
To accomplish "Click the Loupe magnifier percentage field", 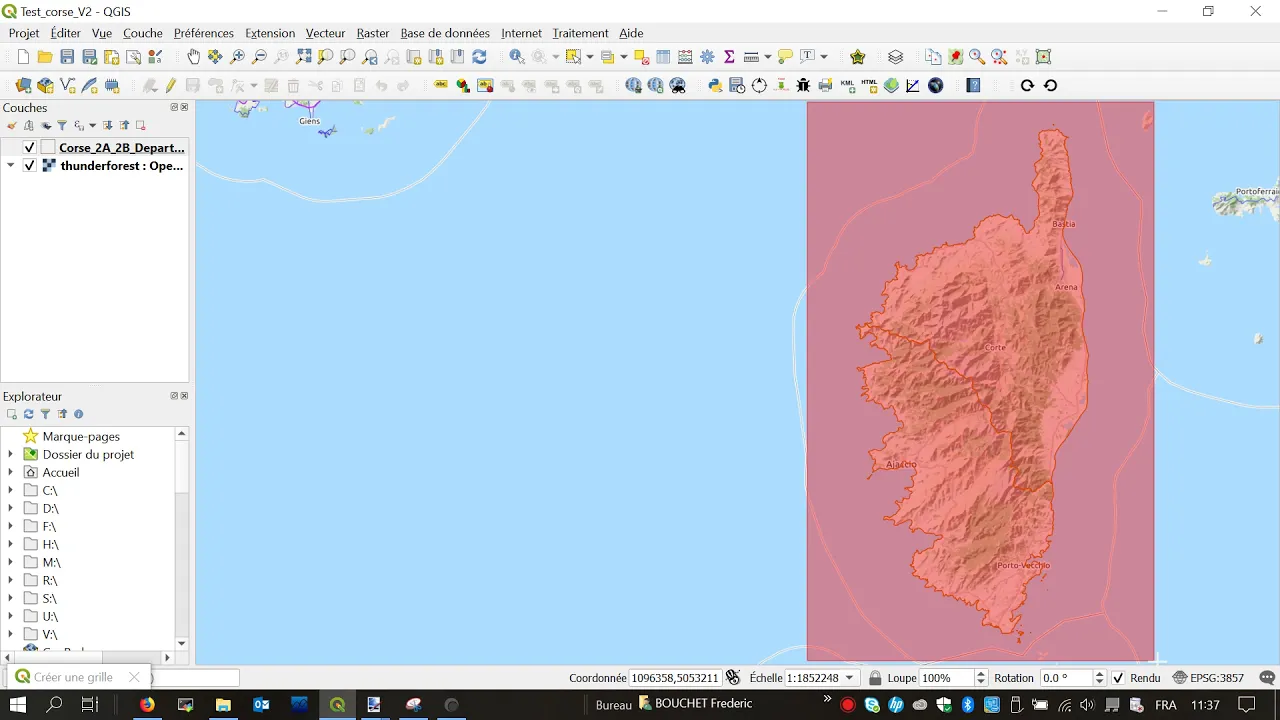I will [946, 678].
